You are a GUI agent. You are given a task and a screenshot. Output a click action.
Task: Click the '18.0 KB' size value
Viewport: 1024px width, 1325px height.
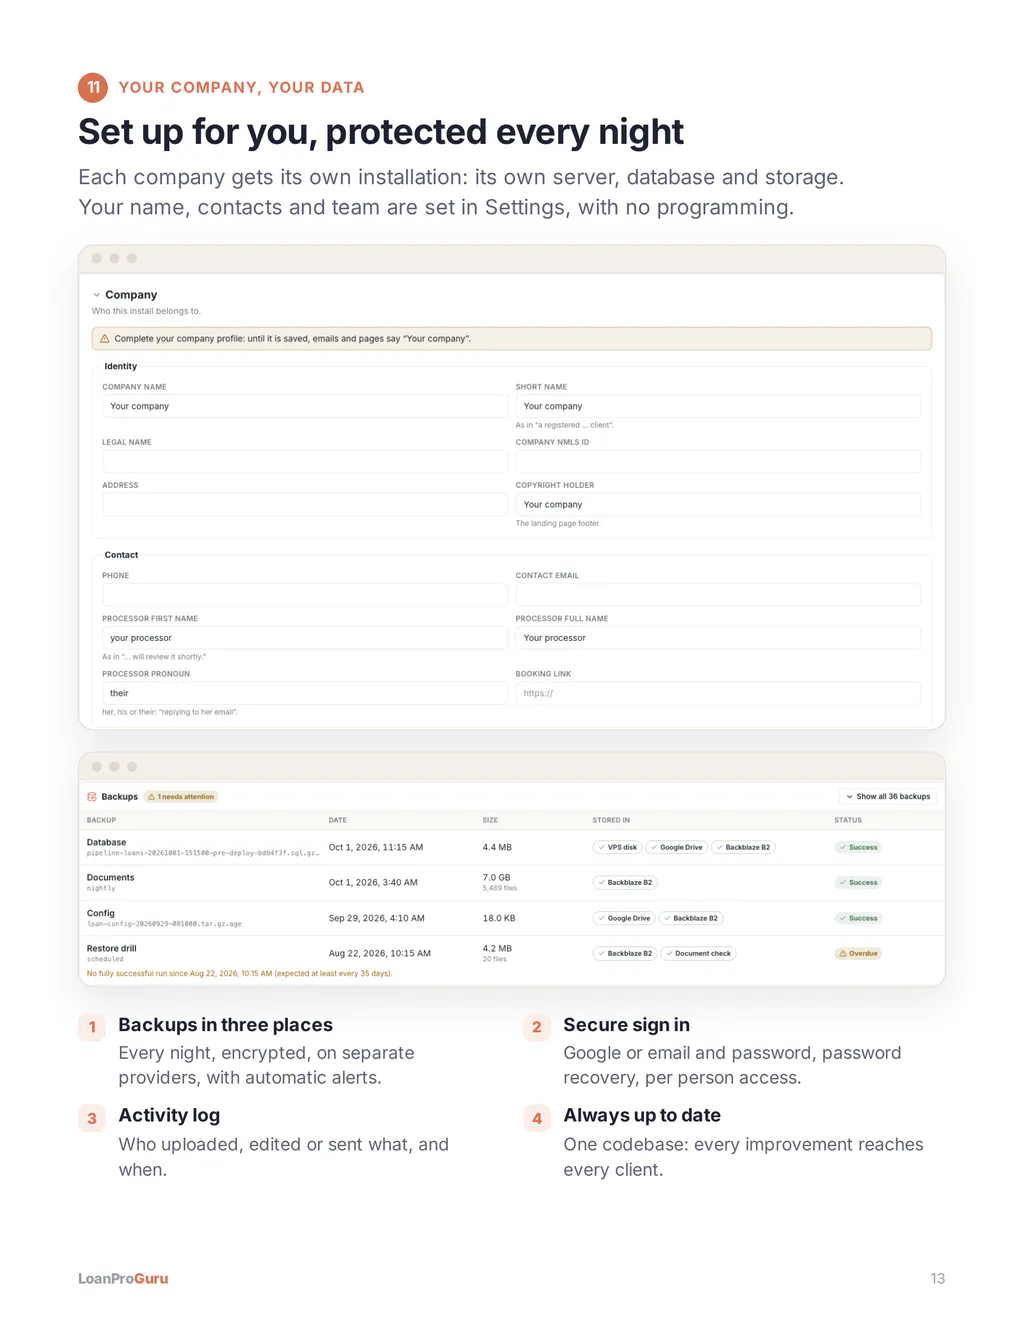(x=499, y=918)
